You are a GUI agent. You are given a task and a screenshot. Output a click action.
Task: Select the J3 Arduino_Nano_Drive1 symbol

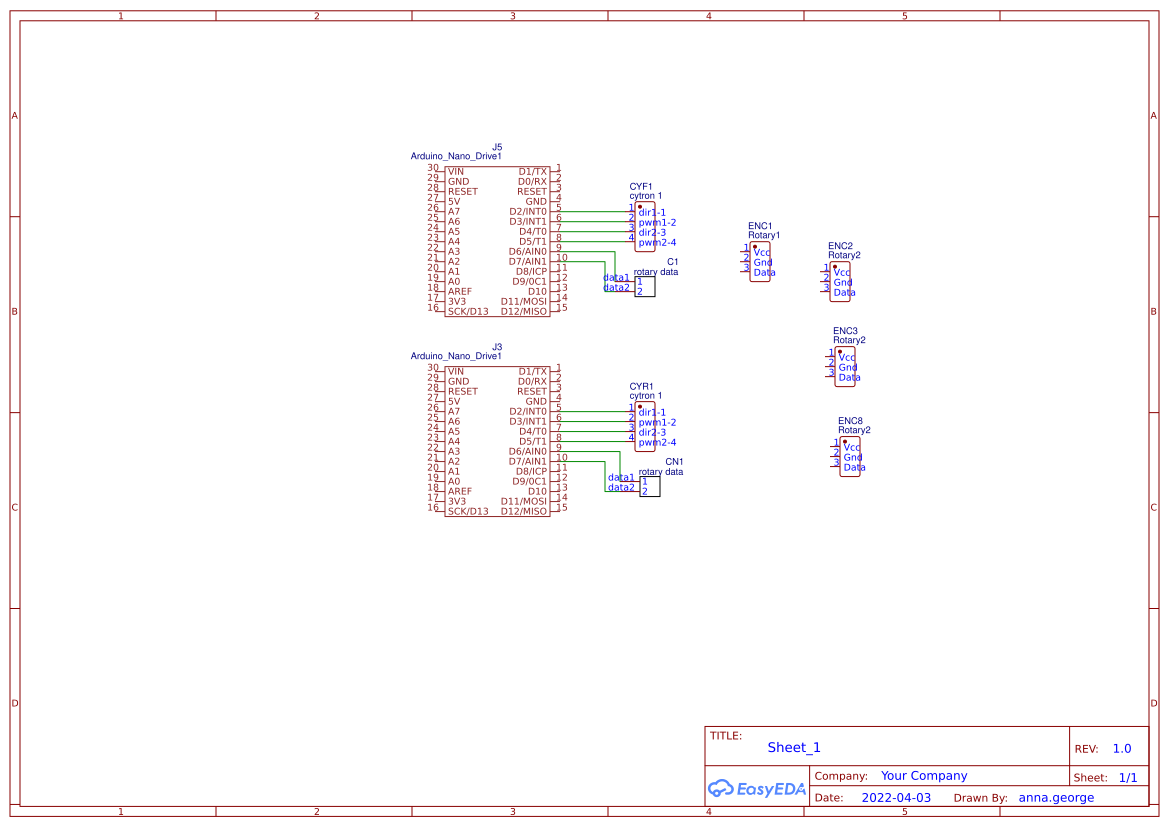point(500,440)
